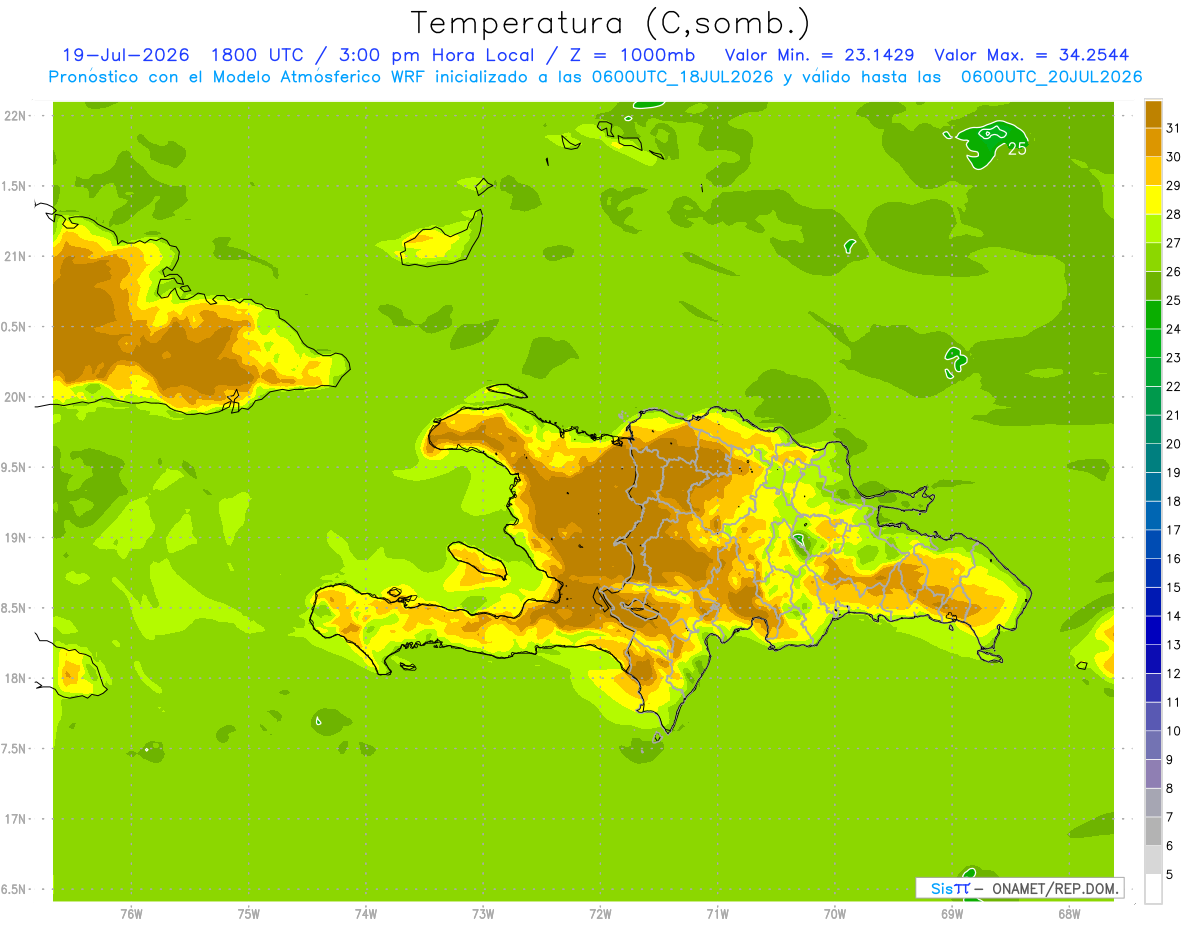
Task: Click the "20N" latitude axis label
Action: pyautogui.click(x=15, y=397)
